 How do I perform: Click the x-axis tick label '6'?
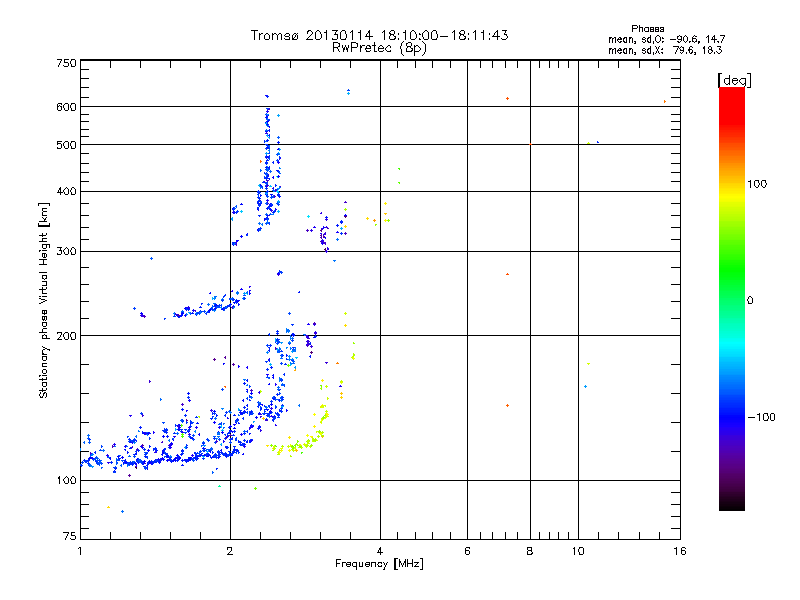coord(467,551)
